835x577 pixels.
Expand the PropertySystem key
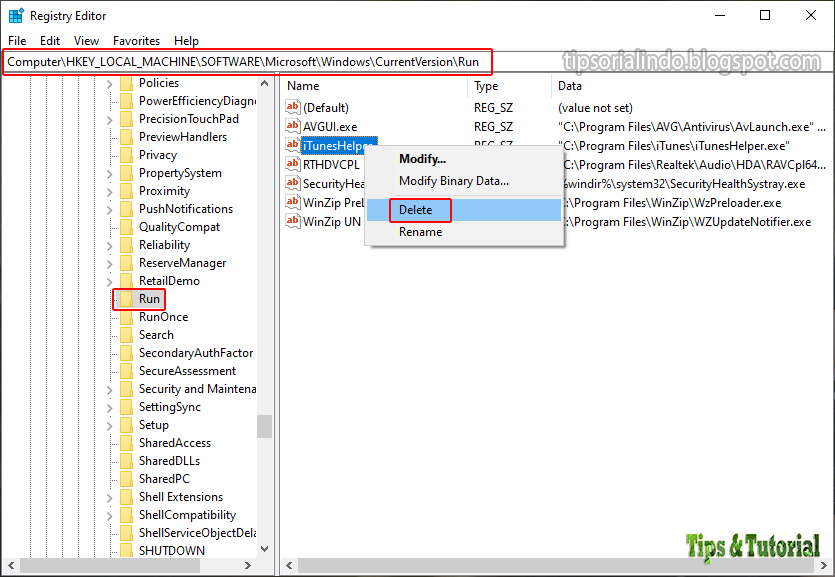coord(109,174)
